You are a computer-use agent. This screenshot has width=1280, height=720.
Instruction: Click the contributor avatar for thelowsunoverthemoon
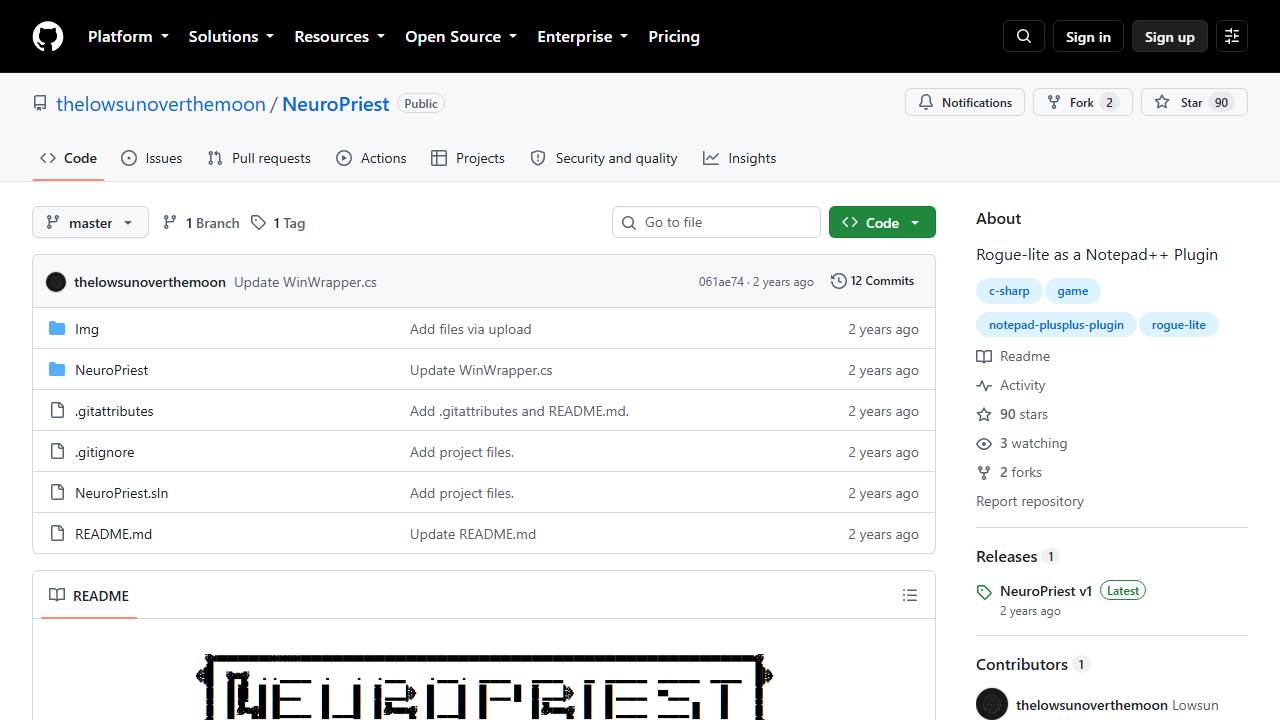click(992, 705)
